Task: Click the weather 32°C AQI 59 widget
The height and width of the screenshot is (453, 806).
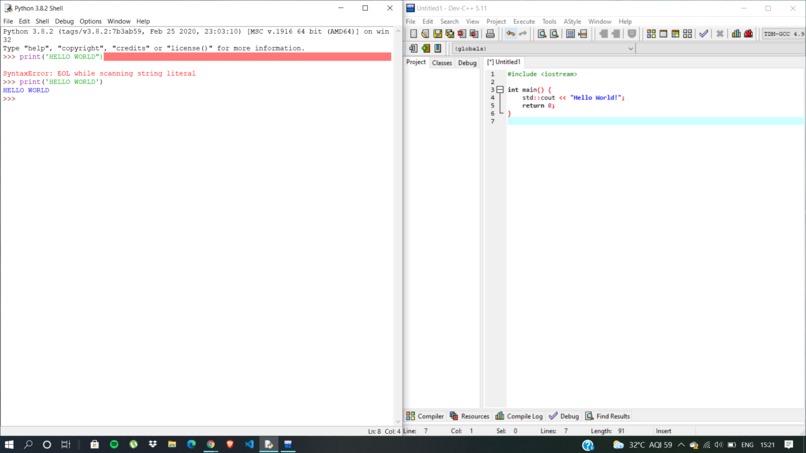Action: coord(643,445)
